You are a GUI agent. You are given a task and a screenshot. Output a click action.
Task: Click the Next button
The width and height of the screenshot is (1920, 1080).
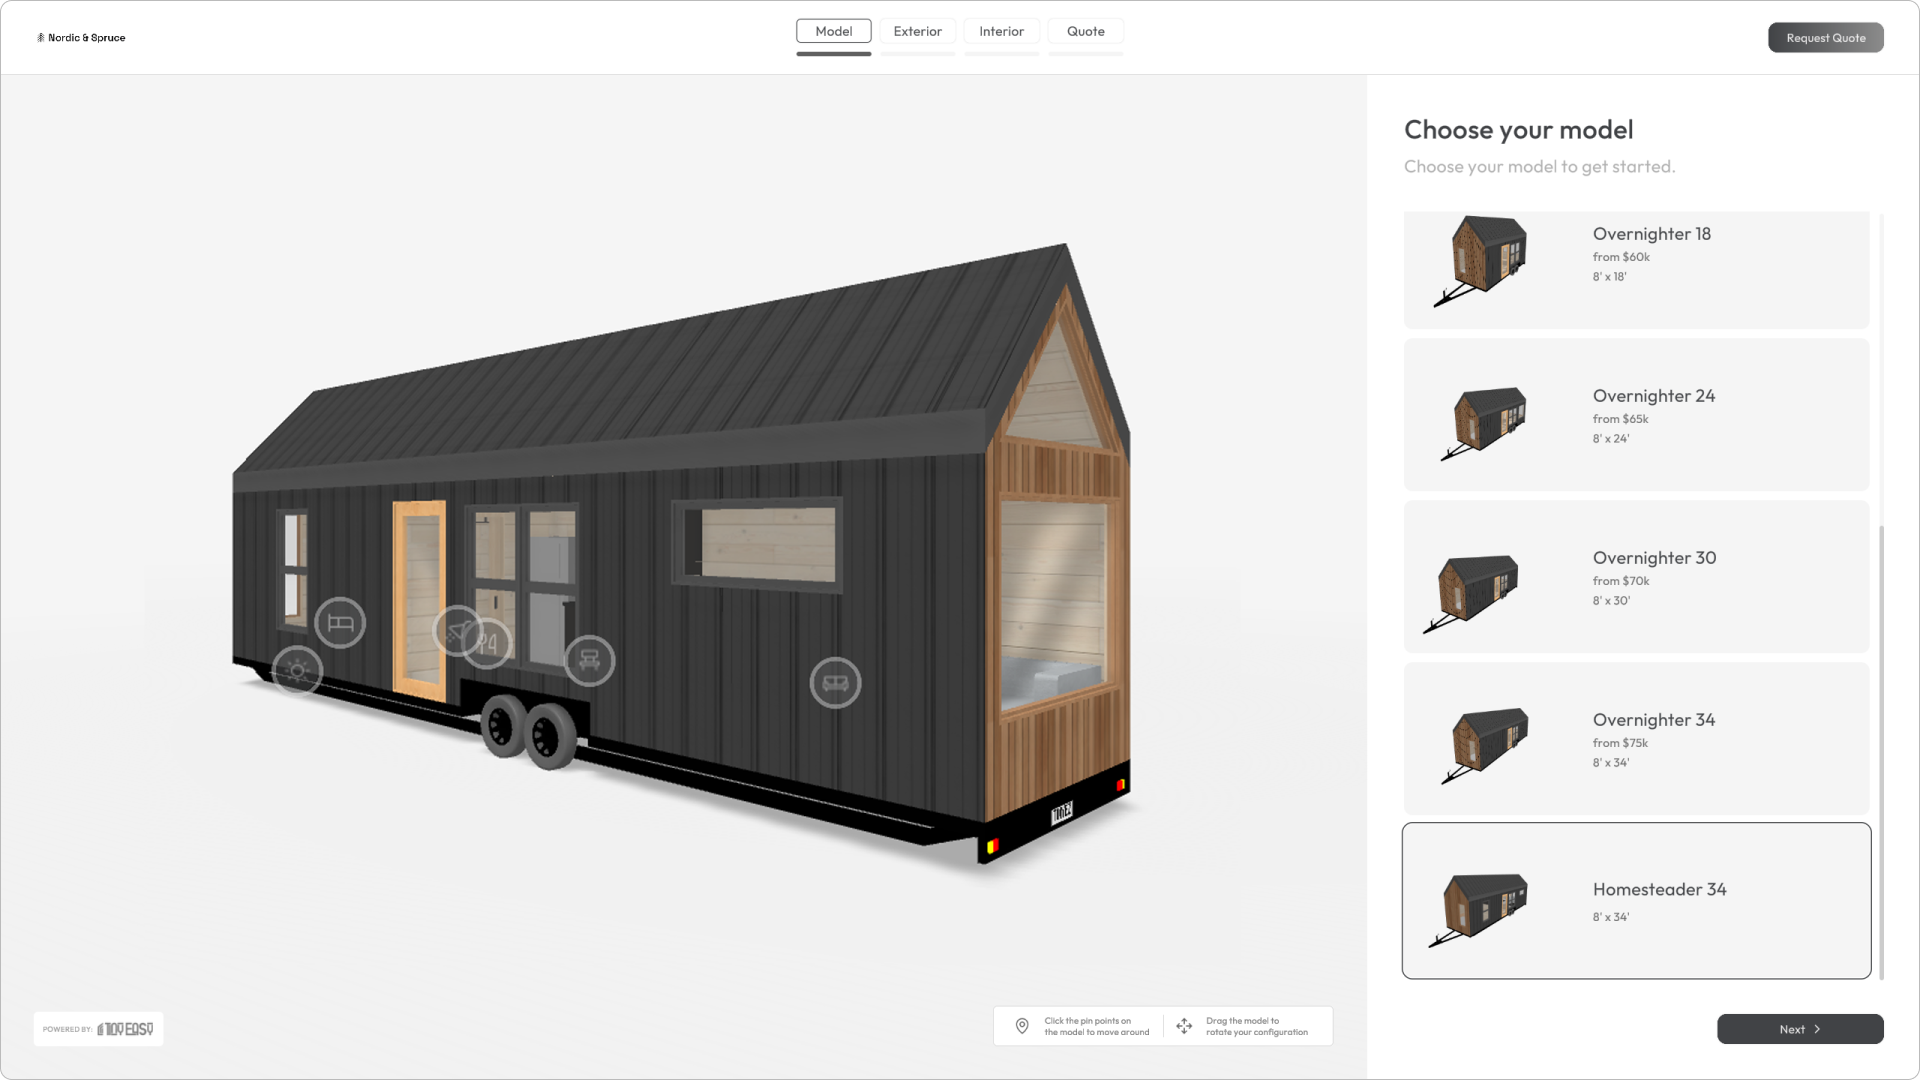pyautogui.click(x=1799, y=1029)
